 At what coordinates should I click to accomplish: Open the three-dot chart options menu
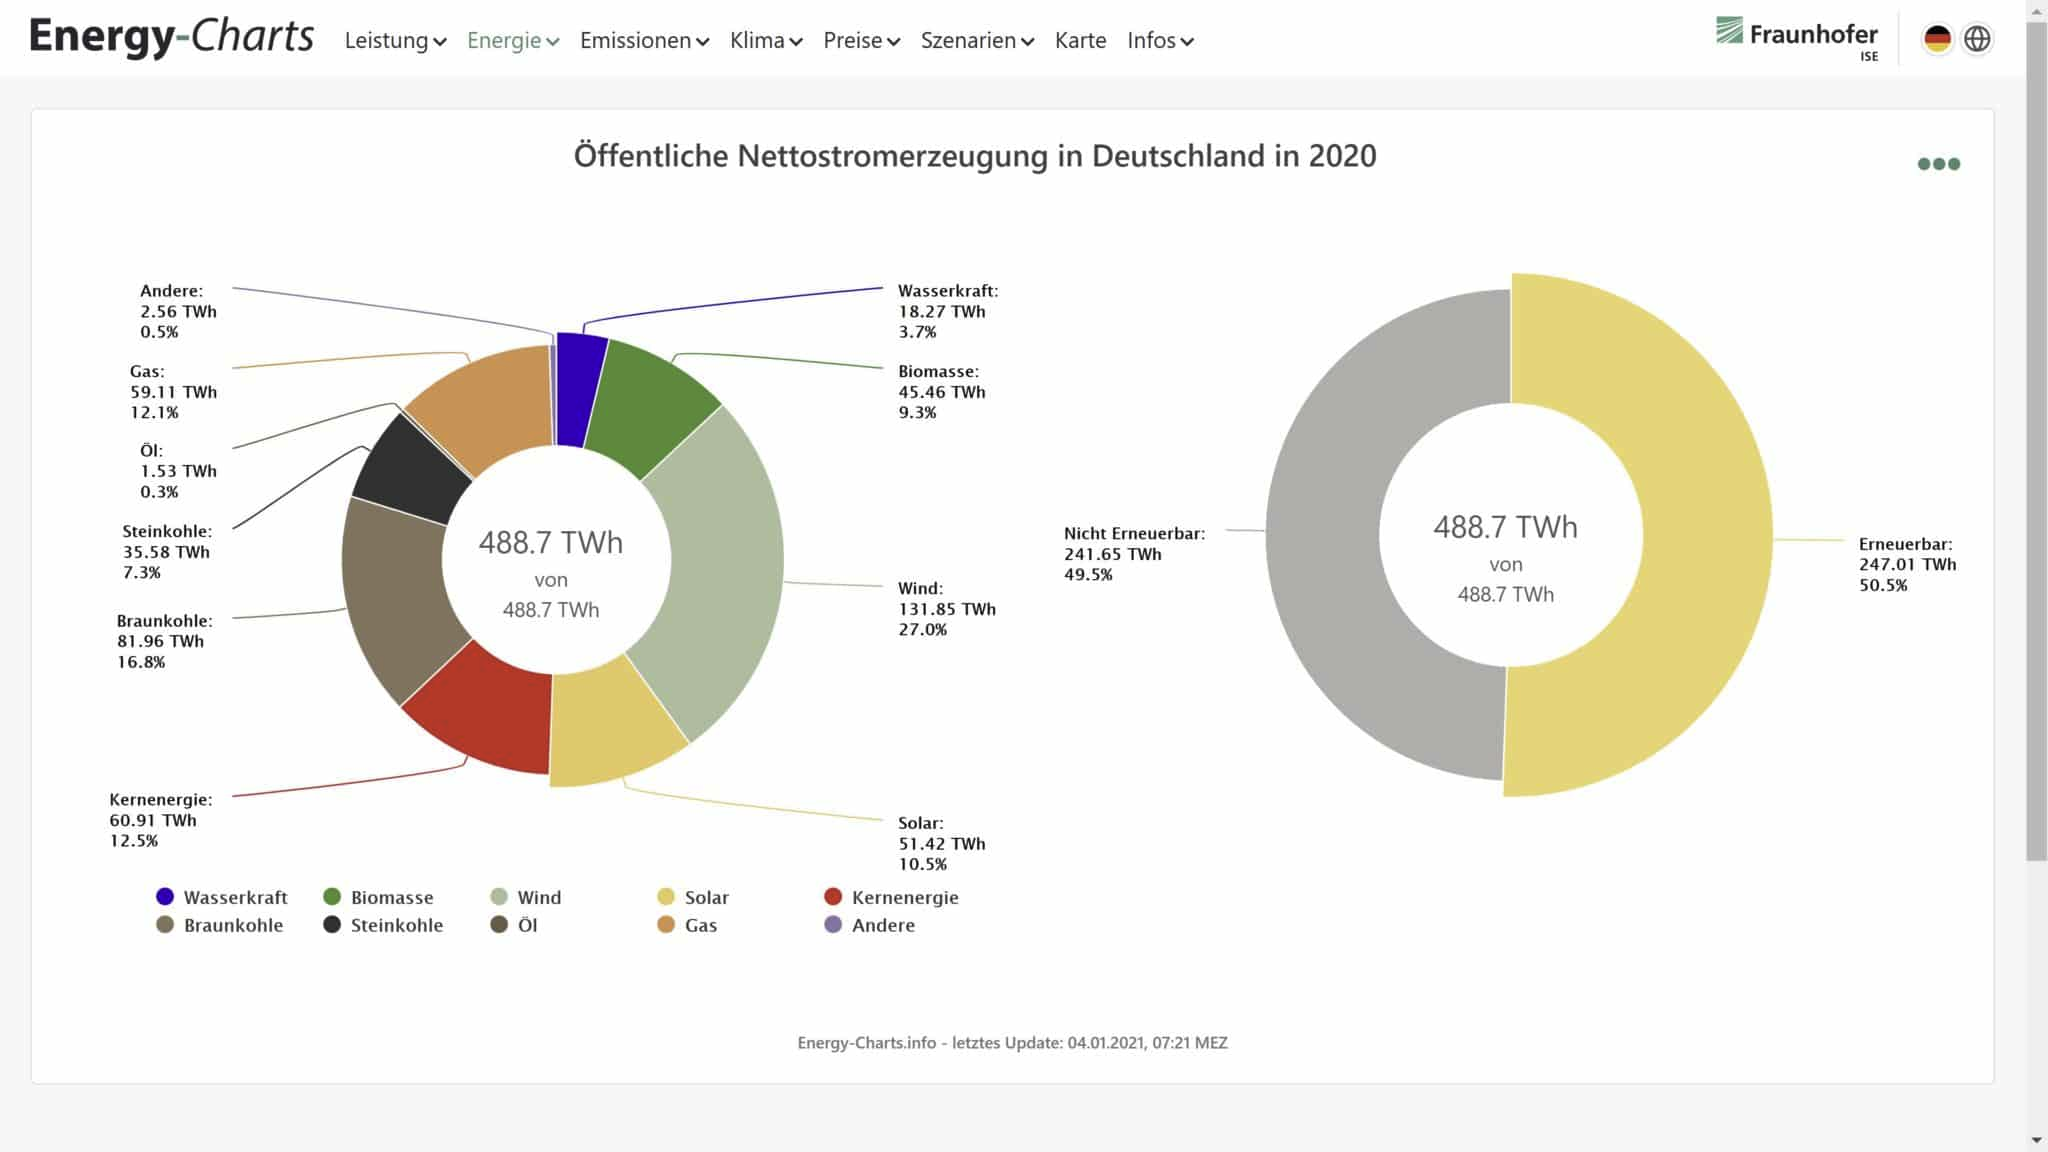click(x=1938, y=164)
